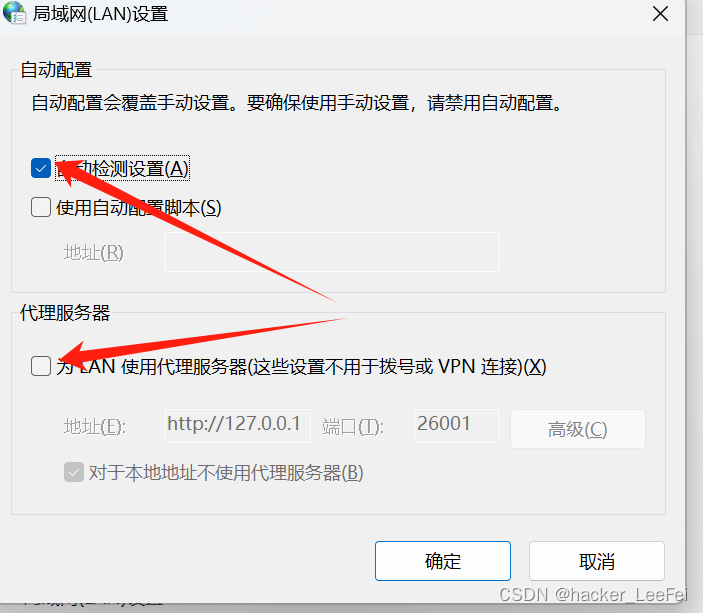
Task: Click the 地址(E): proxy address label
Action: [x=95, y=426]
